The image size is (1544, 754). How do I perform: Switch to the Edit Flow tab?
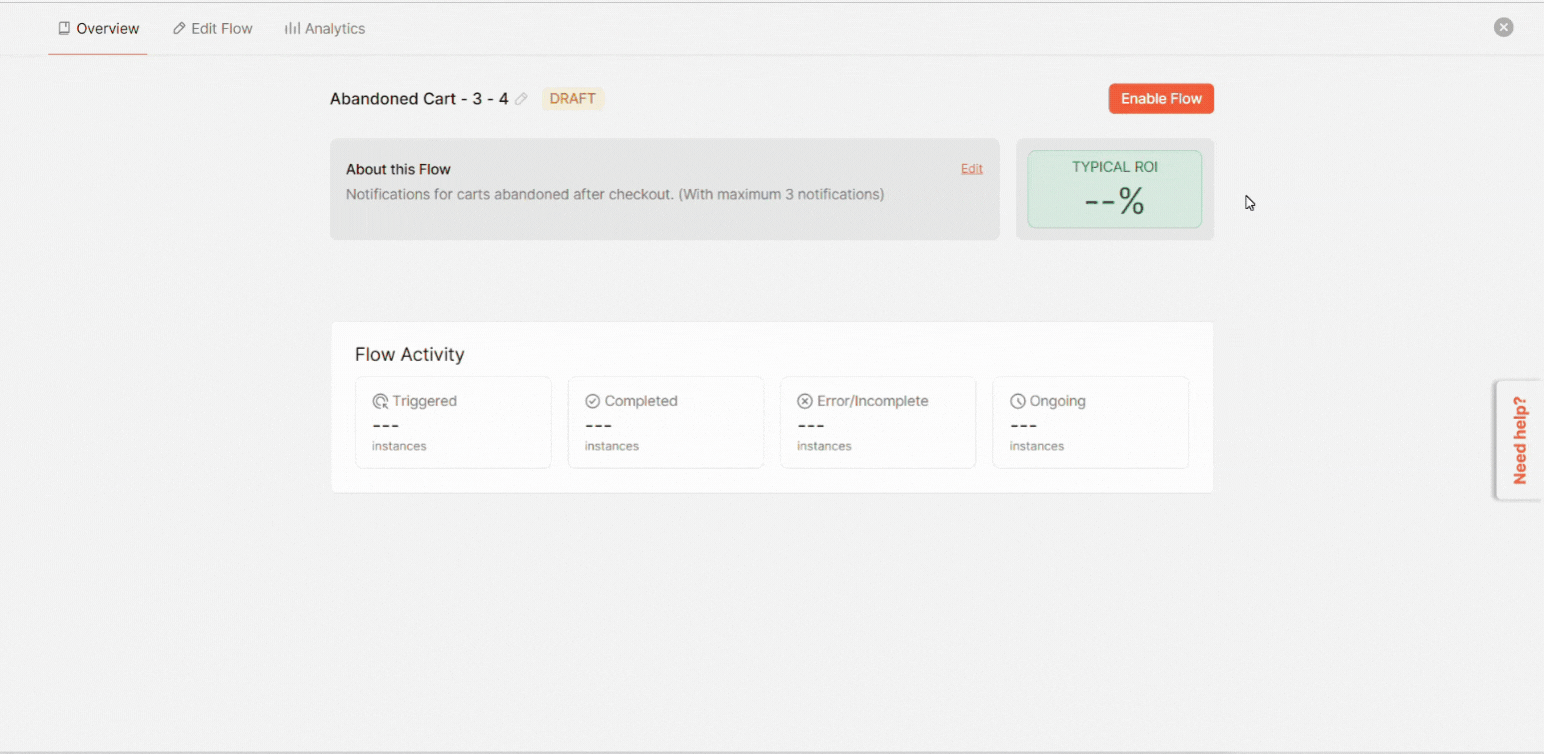tap(212, 29)
